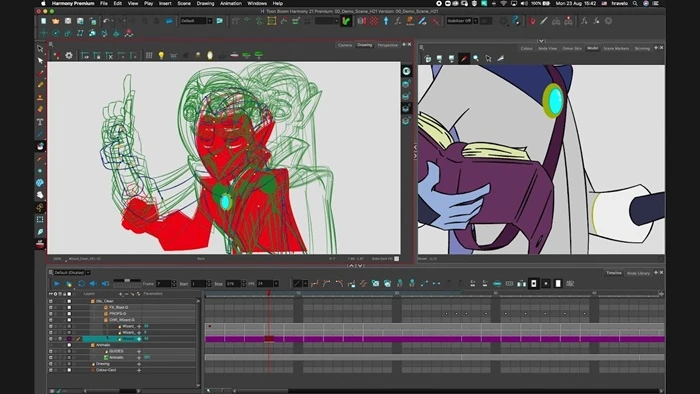Click the playback speed slider in Timeline
The width and height of the screenshot is (700, 394).
click(x=127, y=282)
